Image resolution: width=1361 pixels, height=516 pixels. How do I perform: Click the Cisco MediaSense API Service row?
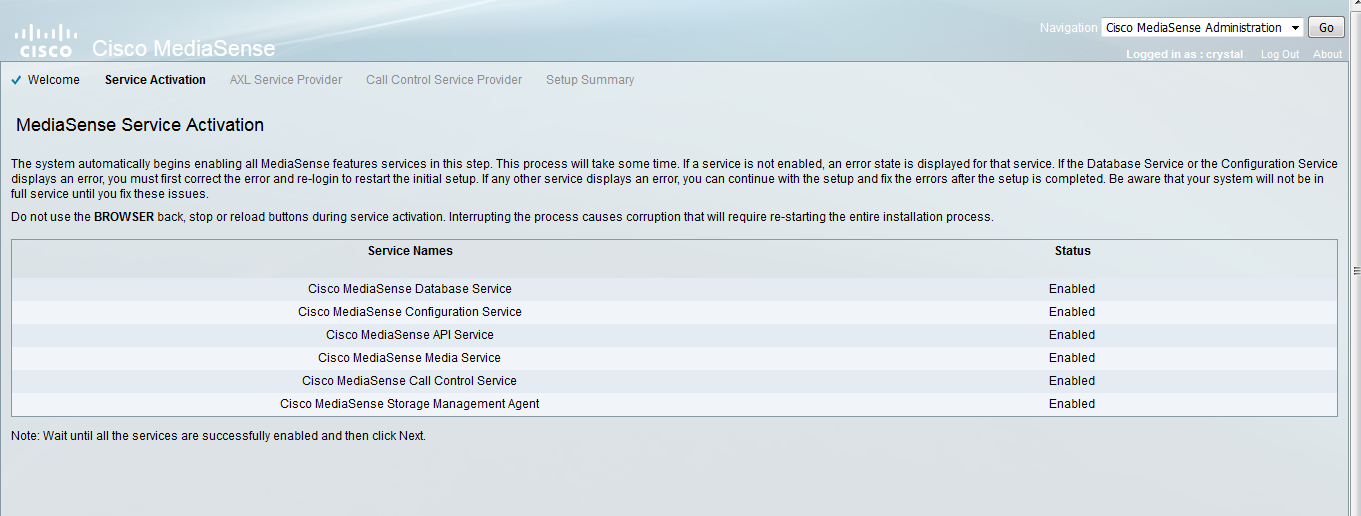(410, 335)
